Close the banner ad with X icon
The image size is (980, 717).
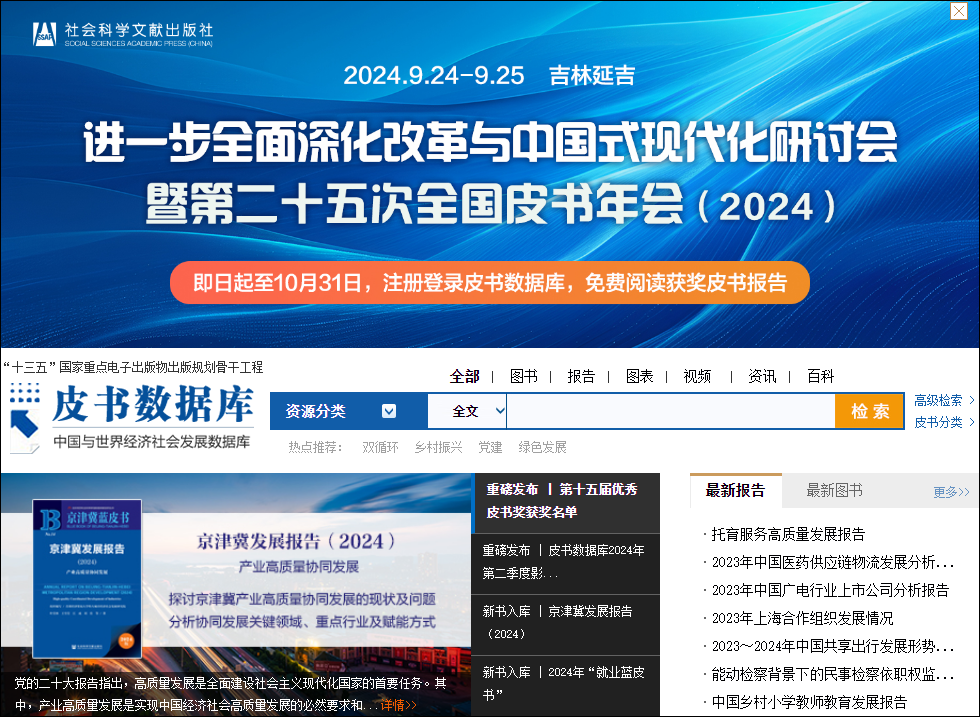pos(957,11)
